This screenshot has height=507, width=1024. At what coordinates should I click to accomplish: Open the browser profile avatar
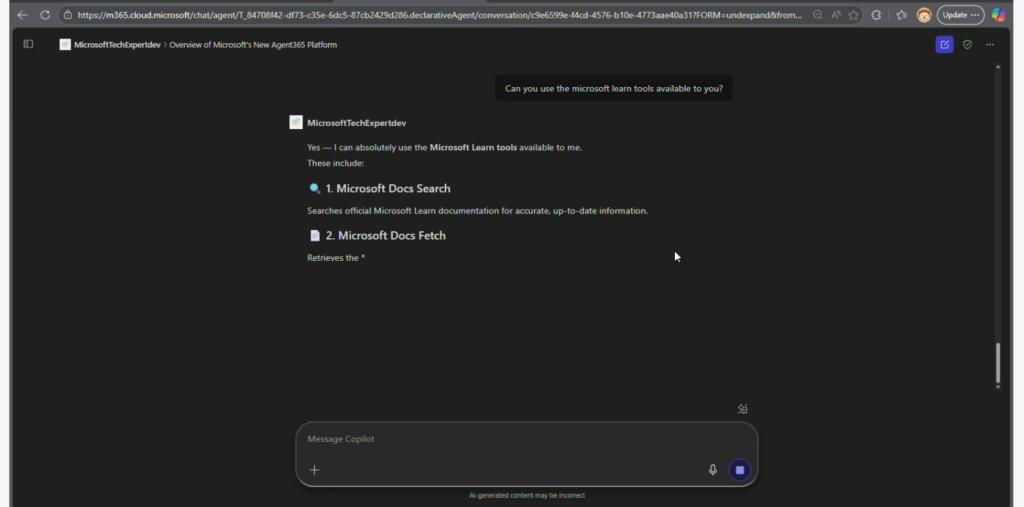(923, 15)
